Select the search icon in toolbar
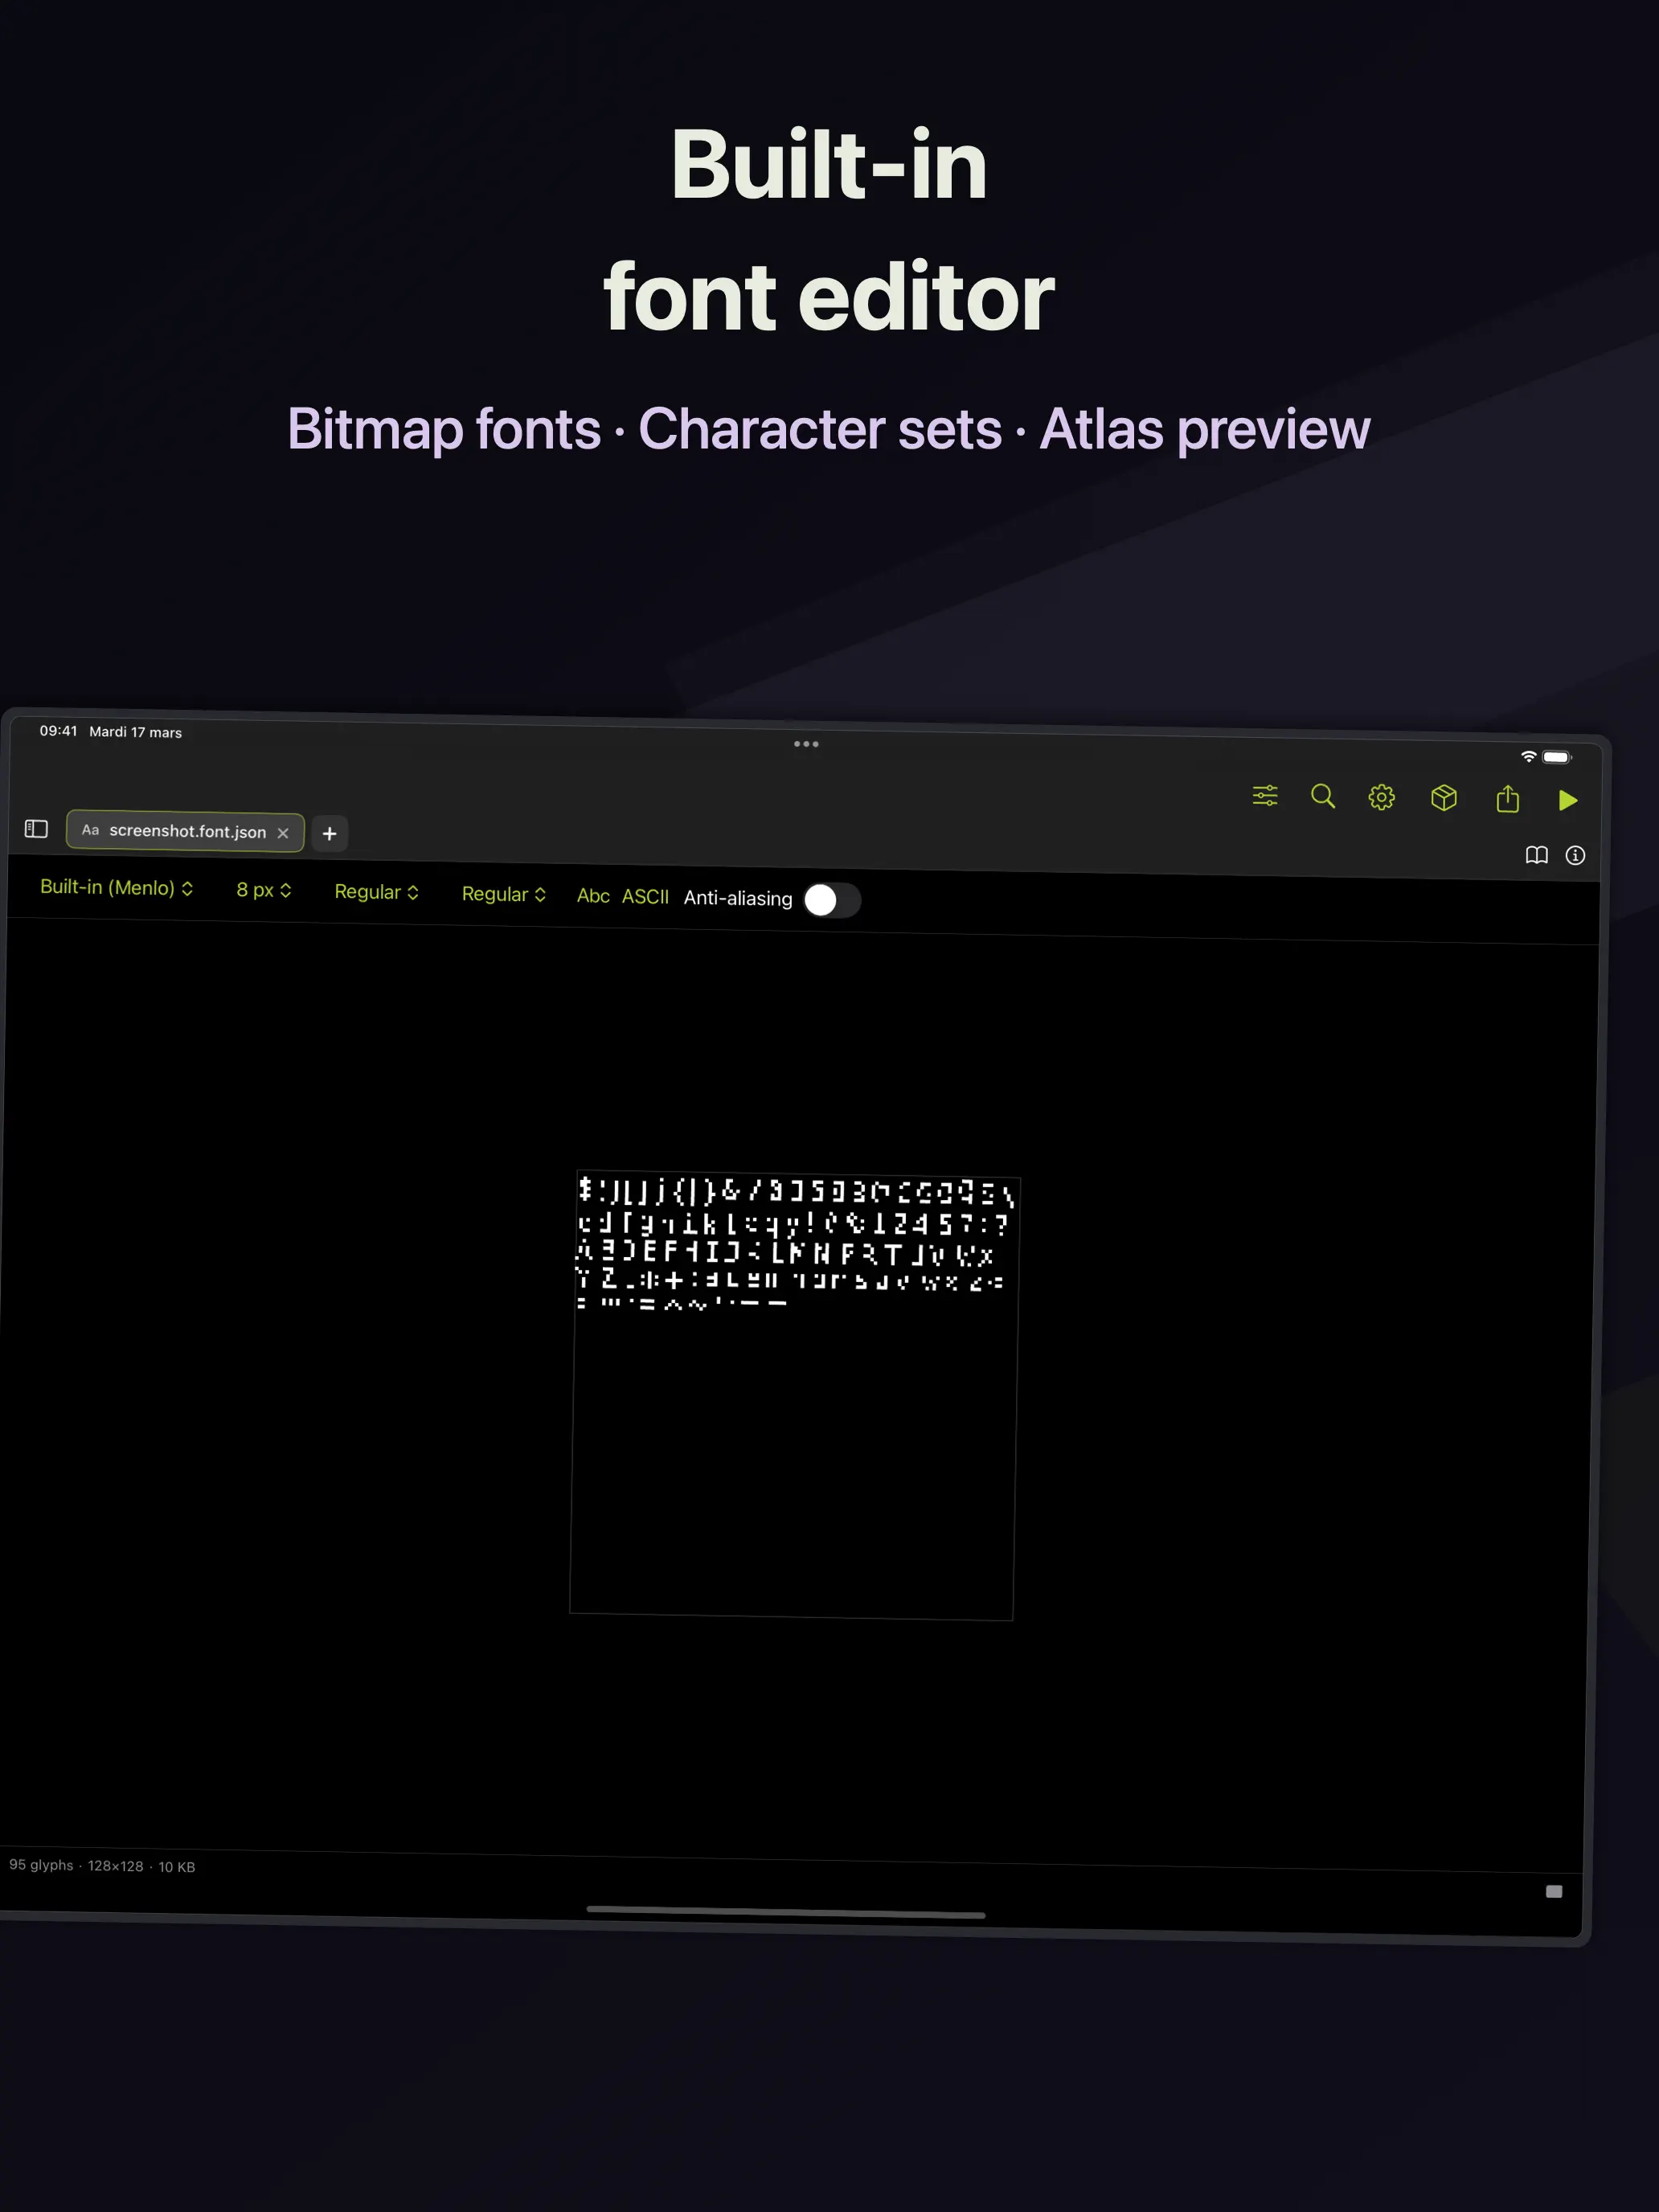The image size is (1659, 2212). [x=1323, y=796]
